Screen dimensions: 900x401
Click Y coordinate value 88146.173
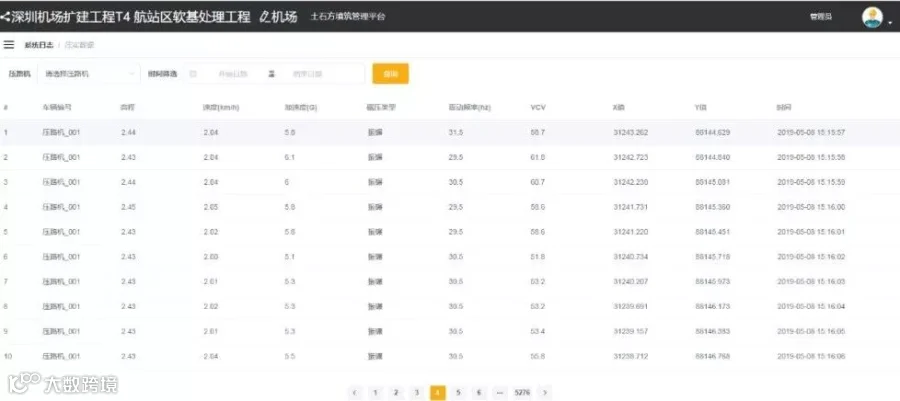pyautogui.click(x=712, y=306)
